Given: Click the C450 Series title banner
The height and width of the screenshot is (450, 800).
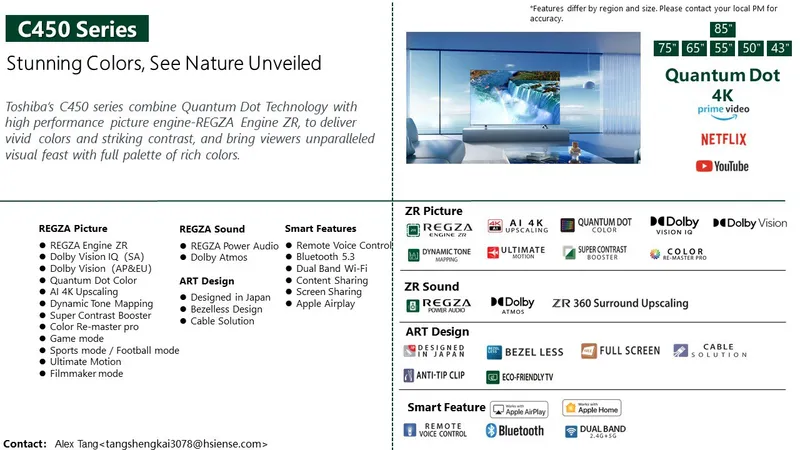Looking at the screenshot, I should 77,29.
